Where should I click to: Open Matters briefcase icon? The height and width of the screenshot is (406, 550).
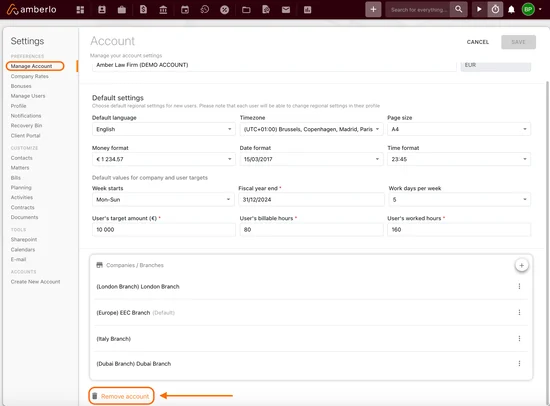point(122,10)
